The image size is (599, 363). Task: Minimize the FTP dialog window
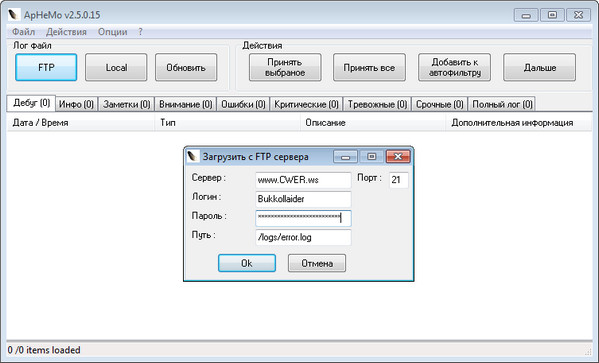click(x=345, y=156)
